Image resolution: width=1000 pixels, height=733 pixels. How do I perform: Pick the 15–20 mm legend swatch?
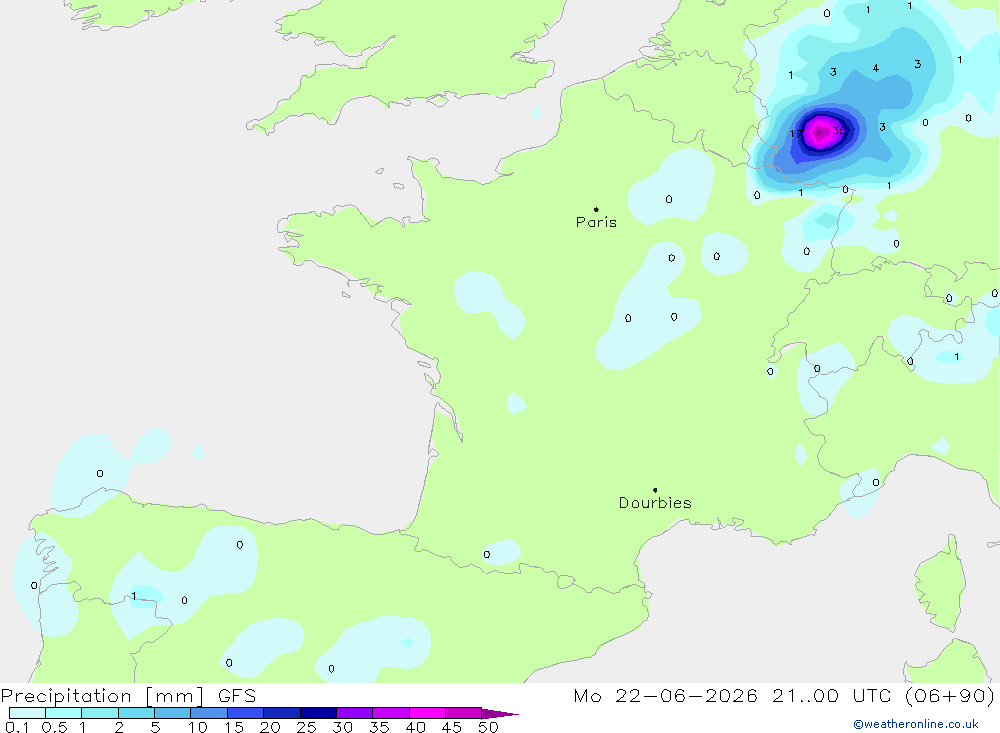246,713
